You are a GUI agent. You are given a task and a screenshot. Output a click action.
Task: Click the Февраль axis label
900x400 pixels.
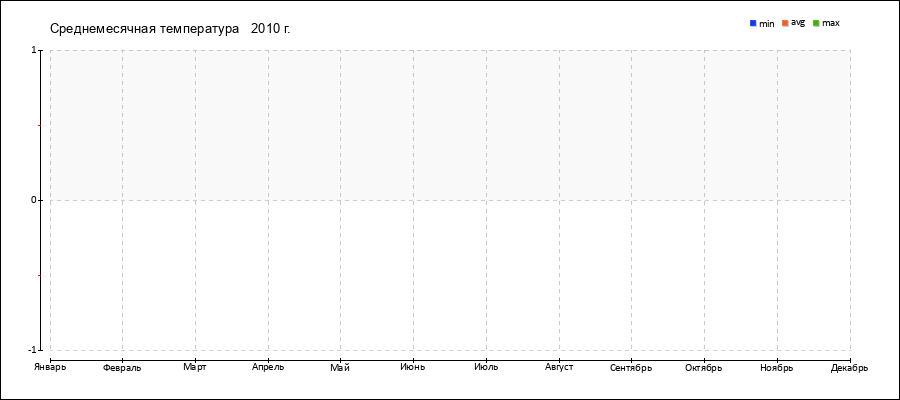pyautogui.click(x=122, y=368)
